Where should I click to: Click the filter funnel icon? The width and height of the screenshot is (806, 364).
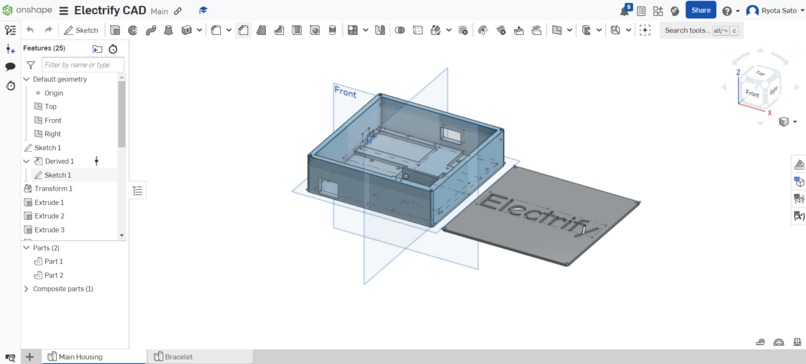(x=31, y=65)
